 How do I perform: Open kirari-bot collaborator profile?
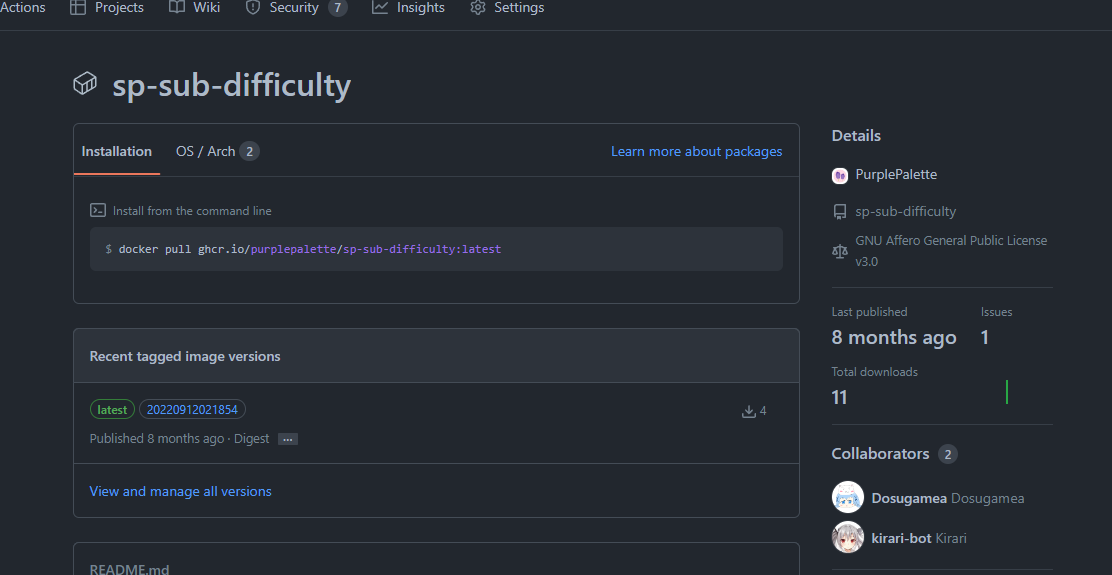(901, 538)
